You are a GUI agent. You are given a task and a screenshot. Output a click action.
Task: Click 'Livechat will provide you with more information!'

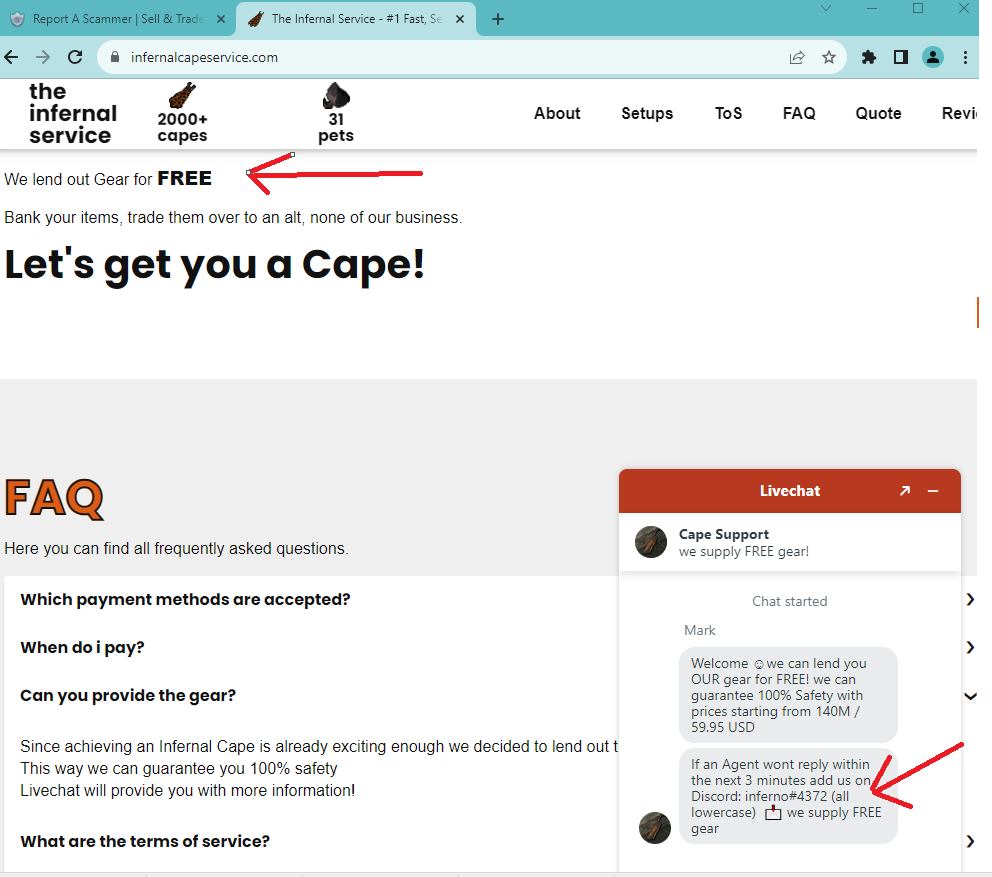[x=187, y=790]
